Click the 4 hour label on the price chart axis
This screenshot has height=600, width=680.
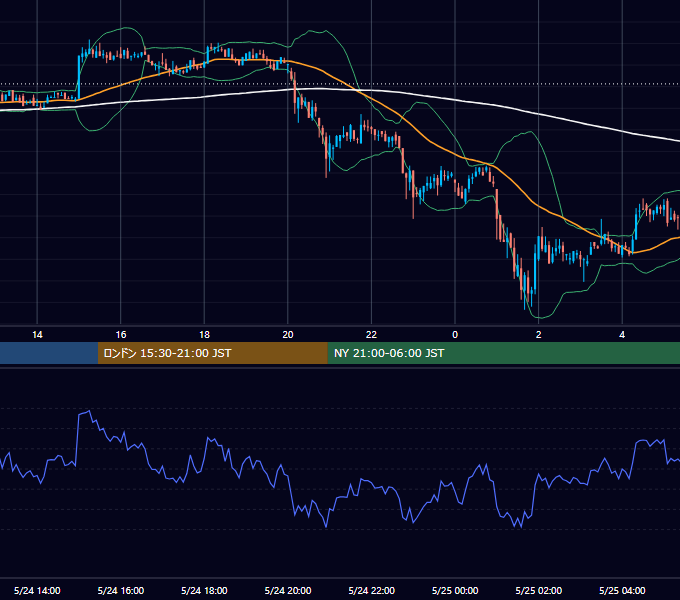622,335
